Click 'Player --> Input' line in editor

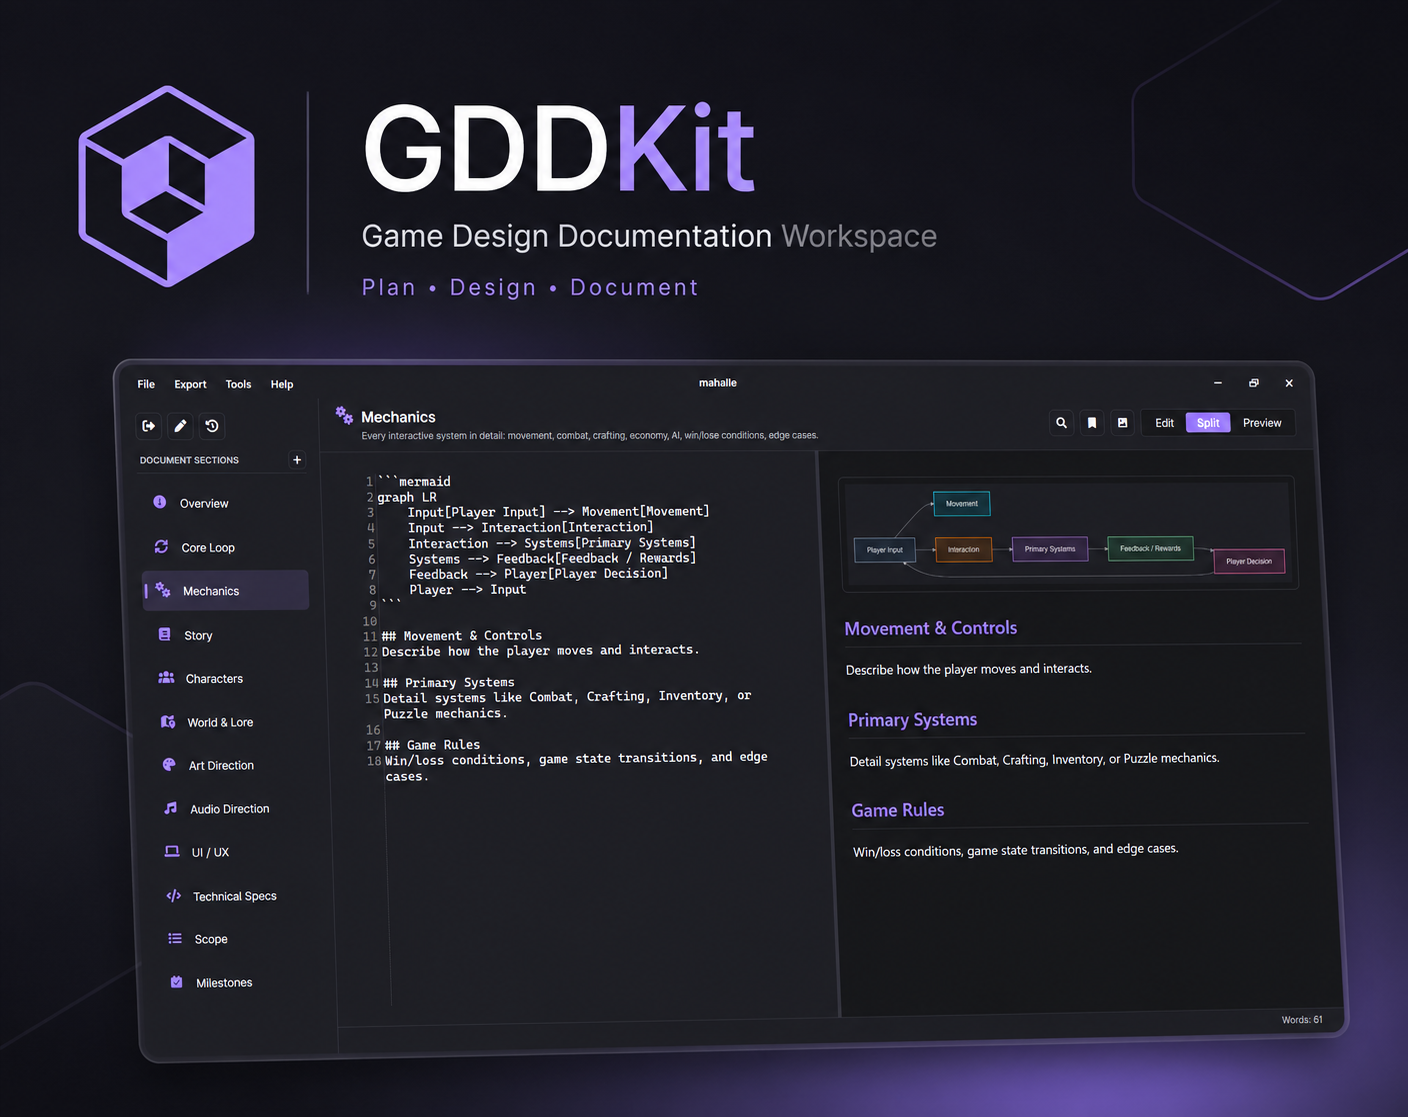(468, 590)
